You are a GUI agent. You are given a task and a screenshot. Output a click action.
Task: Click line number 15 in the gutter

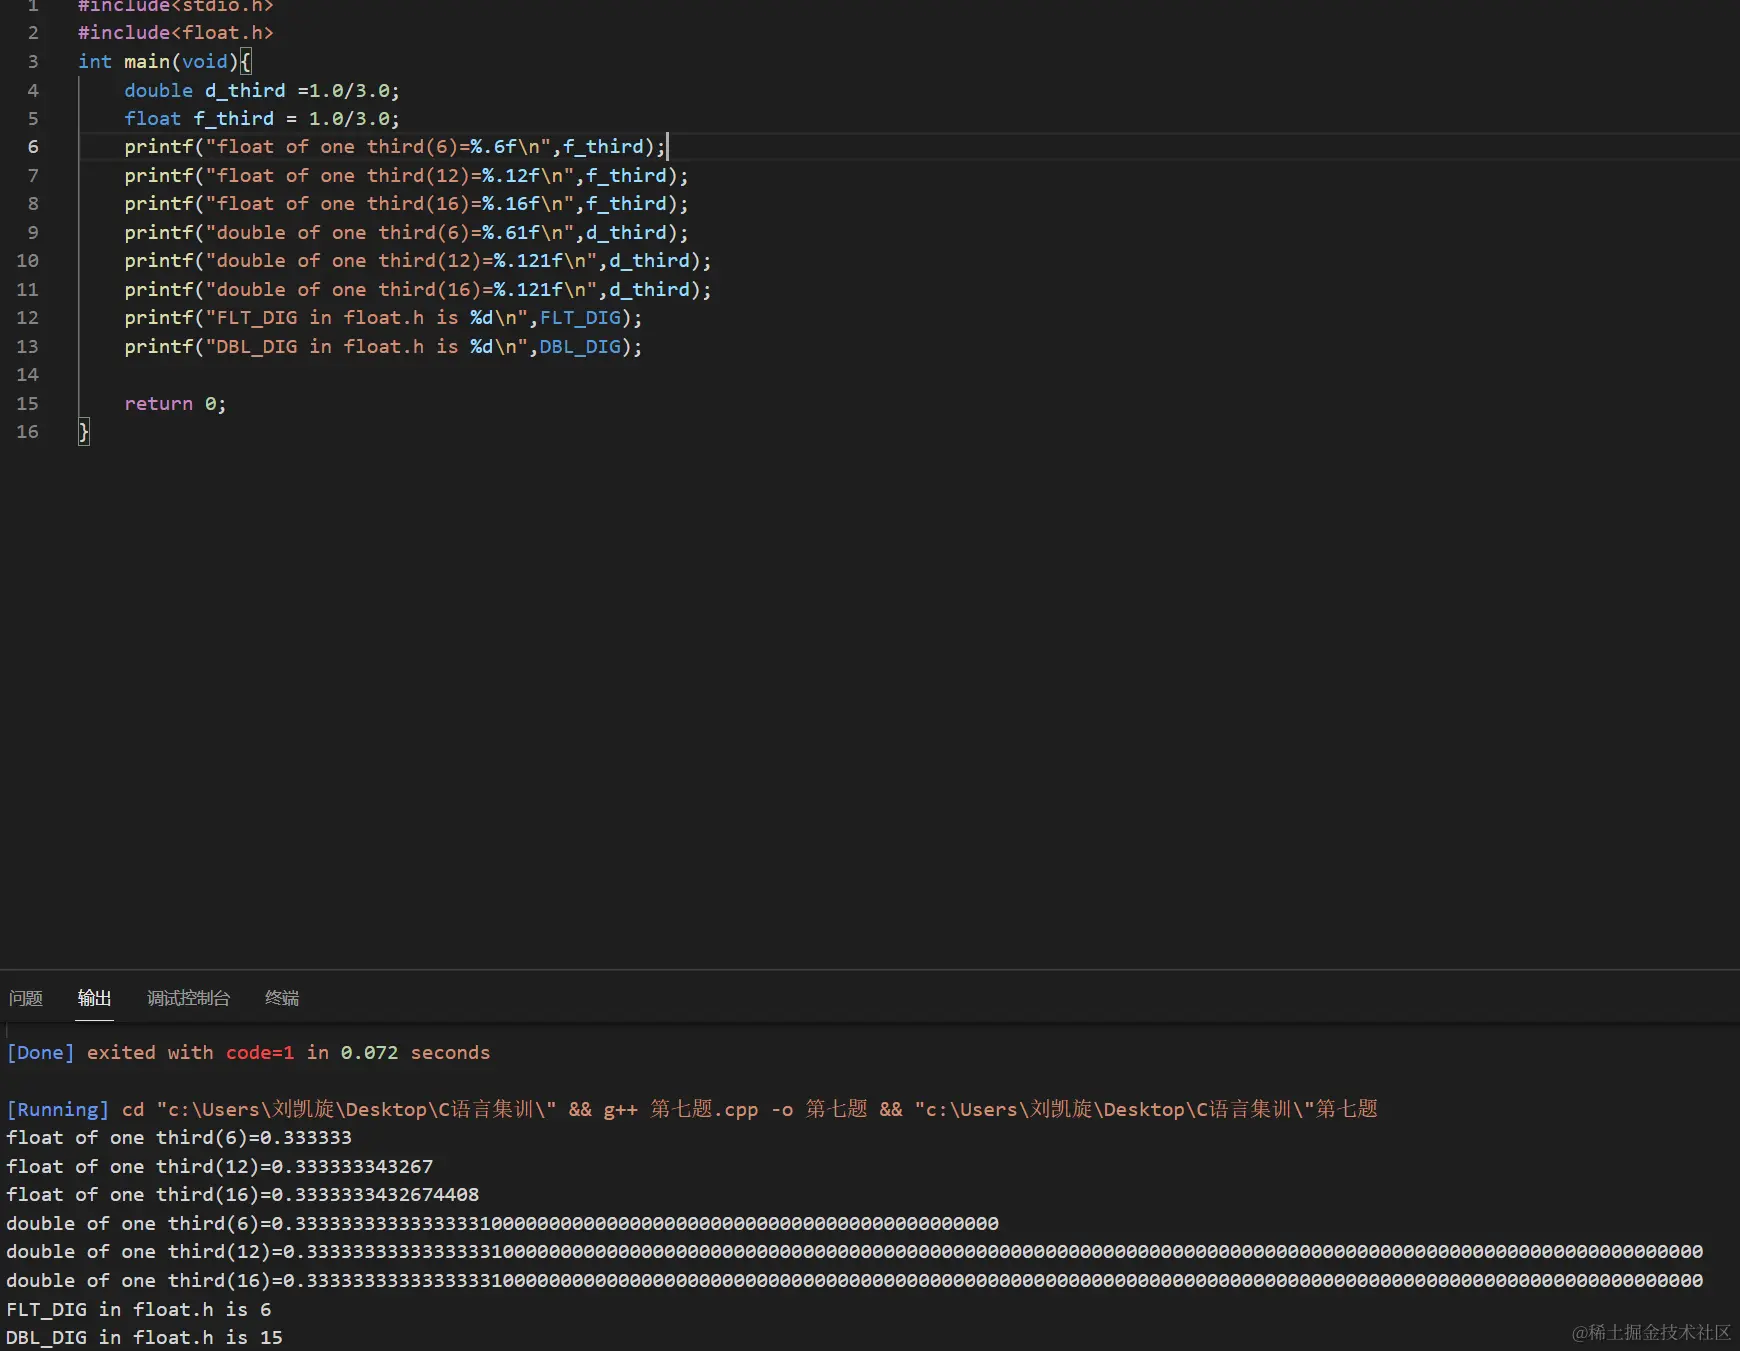(28, 404)
